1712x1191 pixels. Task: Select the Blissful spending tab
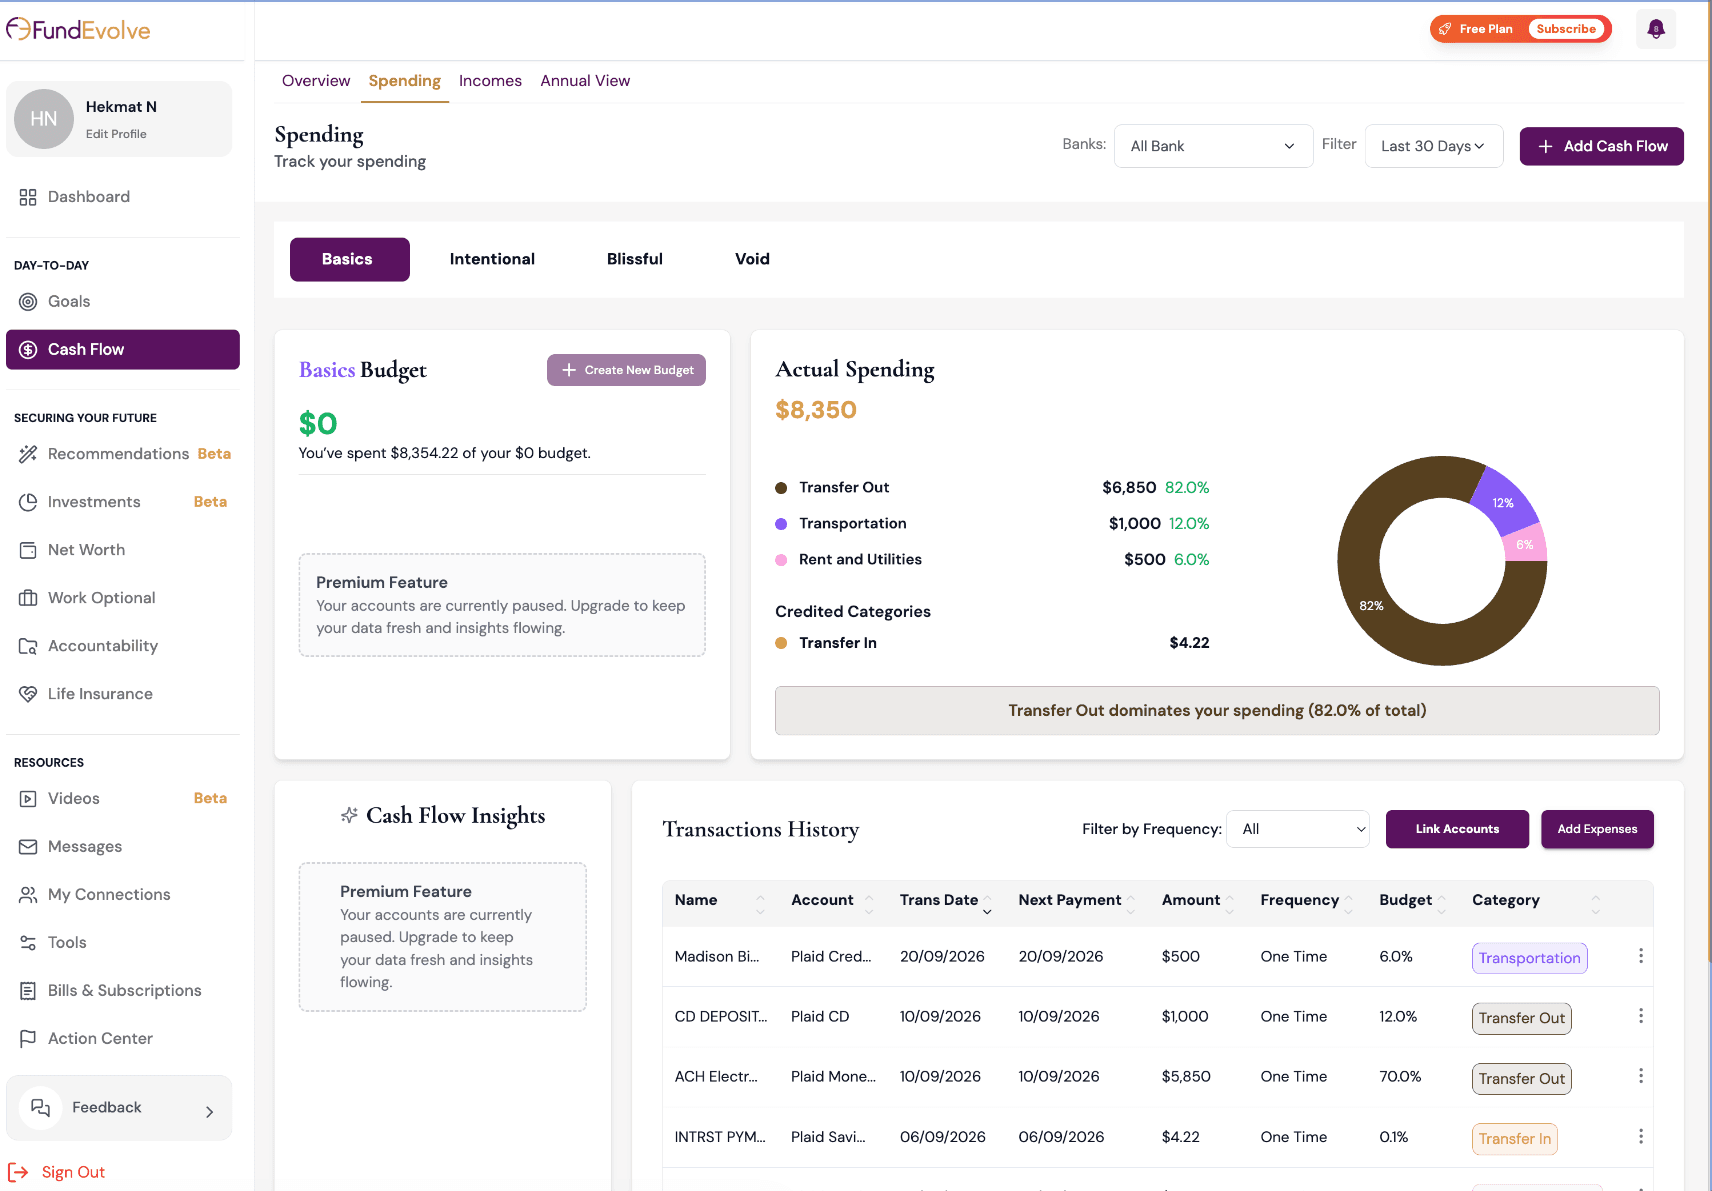(x=635, y=259)
